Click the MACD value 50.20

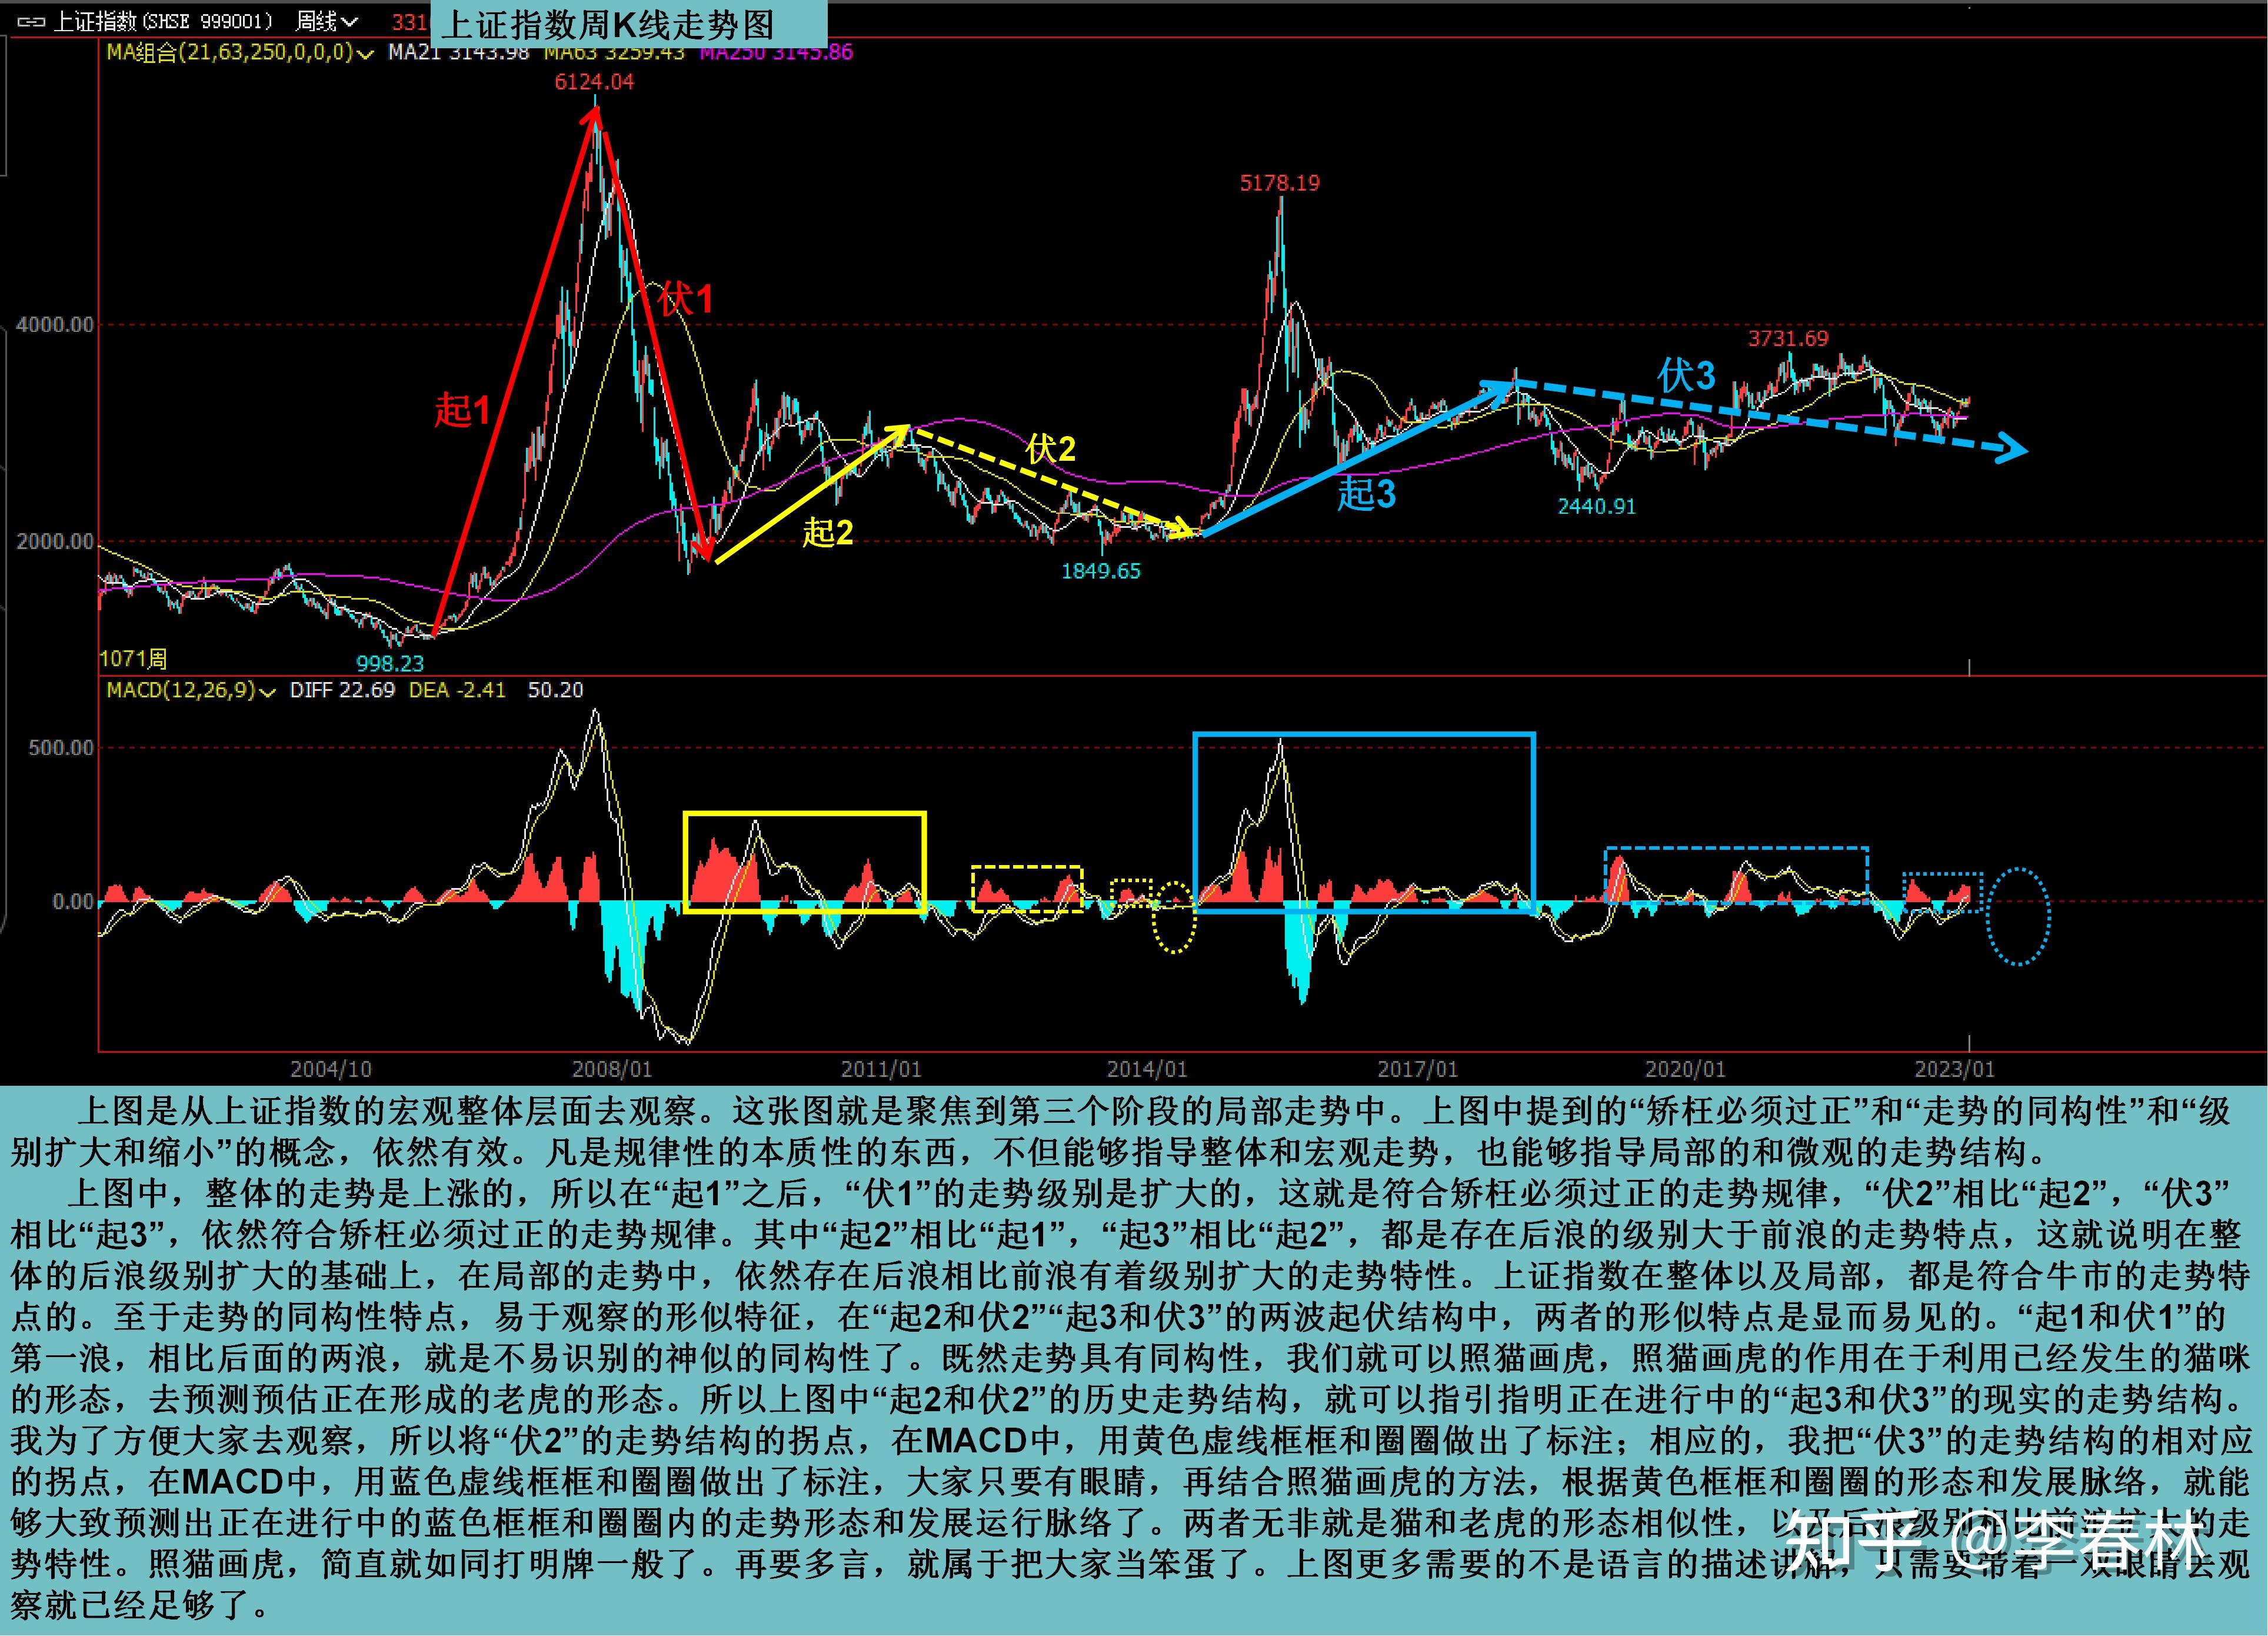tap(555, 690)
